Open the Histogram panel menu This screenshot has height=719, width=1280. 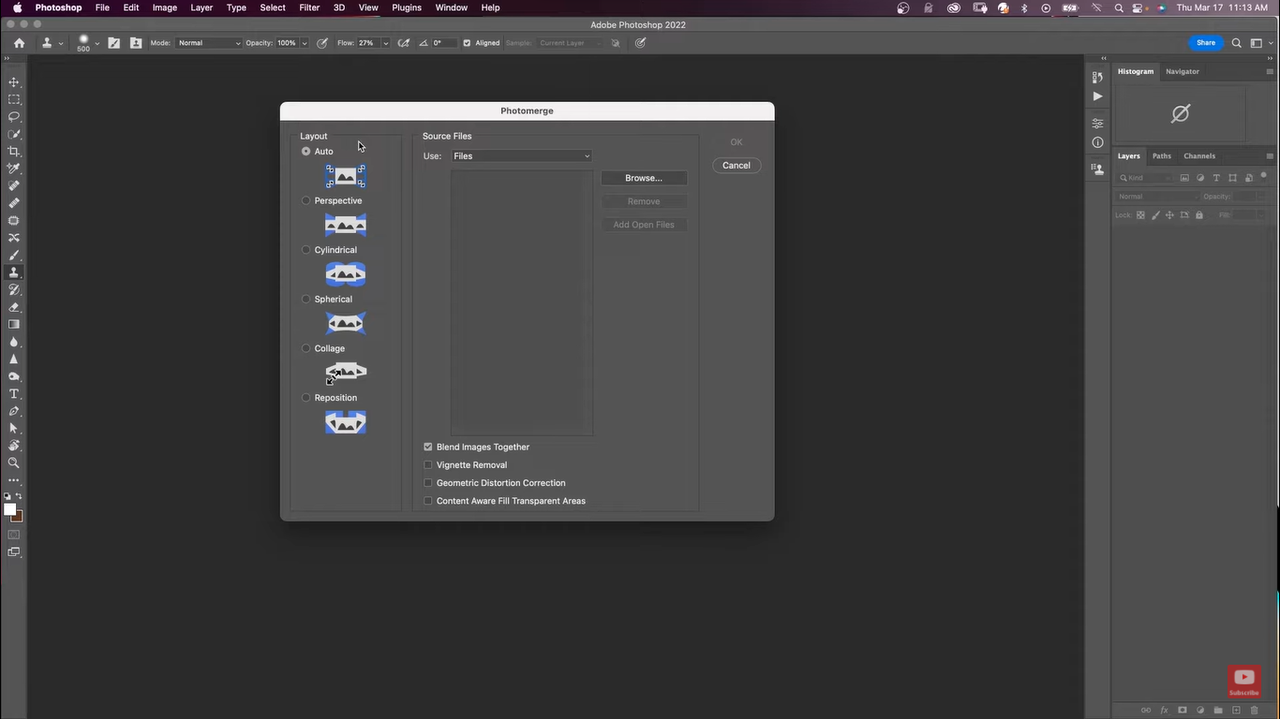pos(1270,71)
